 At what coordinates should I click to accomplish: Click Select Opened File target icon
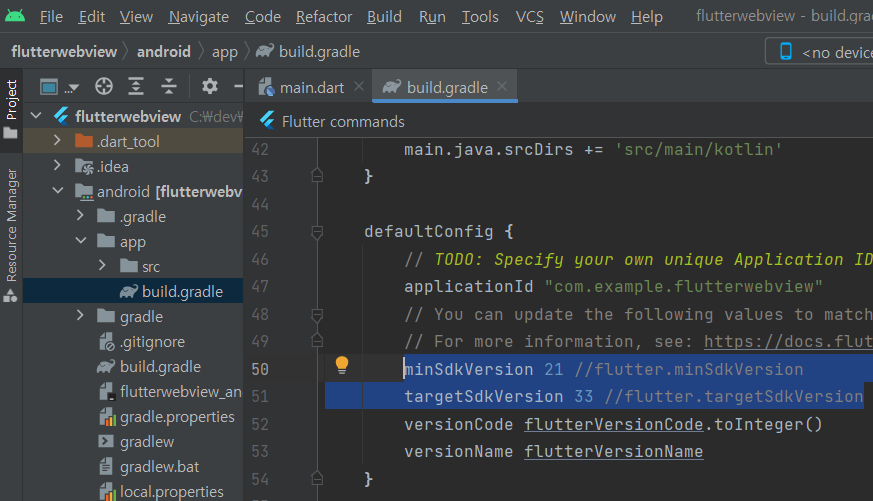(x=104, y=86)
